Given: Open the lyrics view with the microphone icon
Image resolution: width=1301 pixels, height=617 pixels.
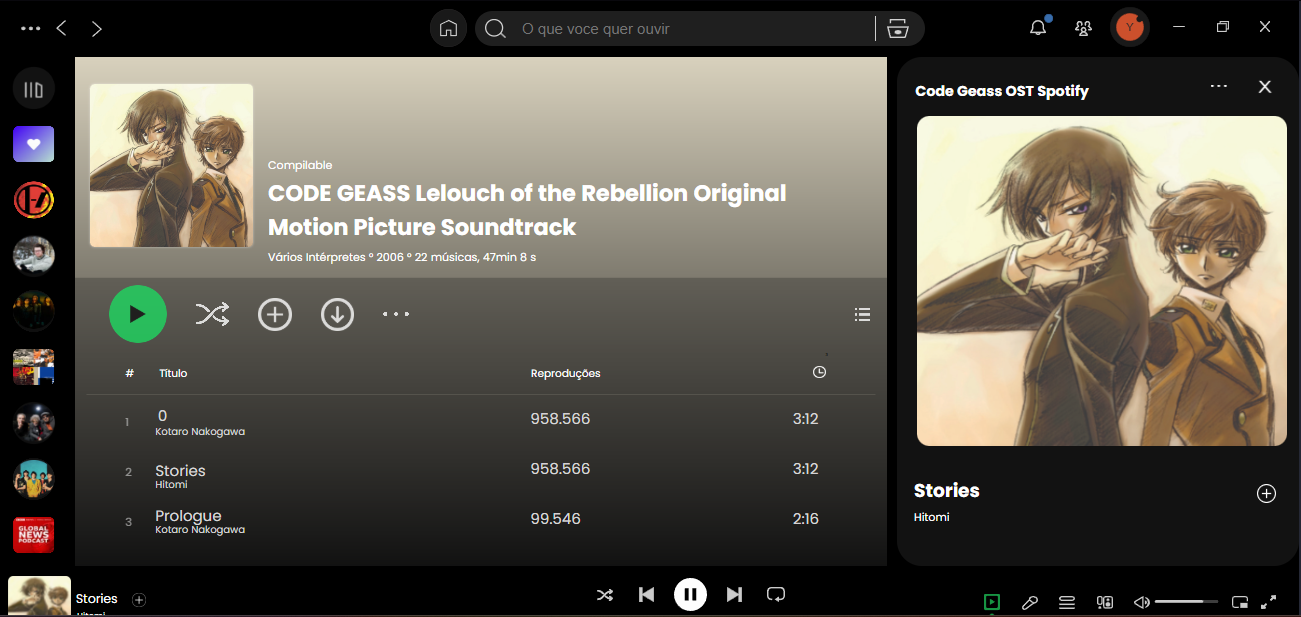Looking at the screenshot, I should 1029,602.
